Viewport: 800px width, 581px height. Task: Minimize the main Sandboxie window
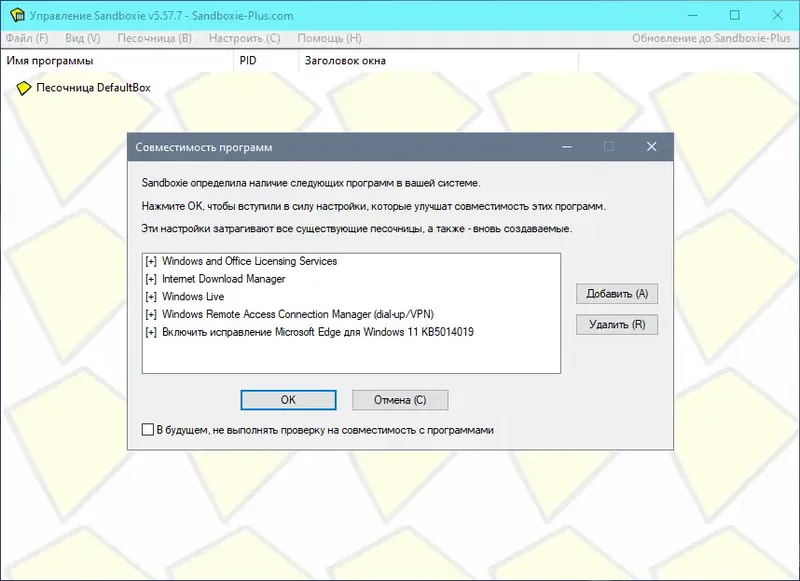(x=692, y=15)
